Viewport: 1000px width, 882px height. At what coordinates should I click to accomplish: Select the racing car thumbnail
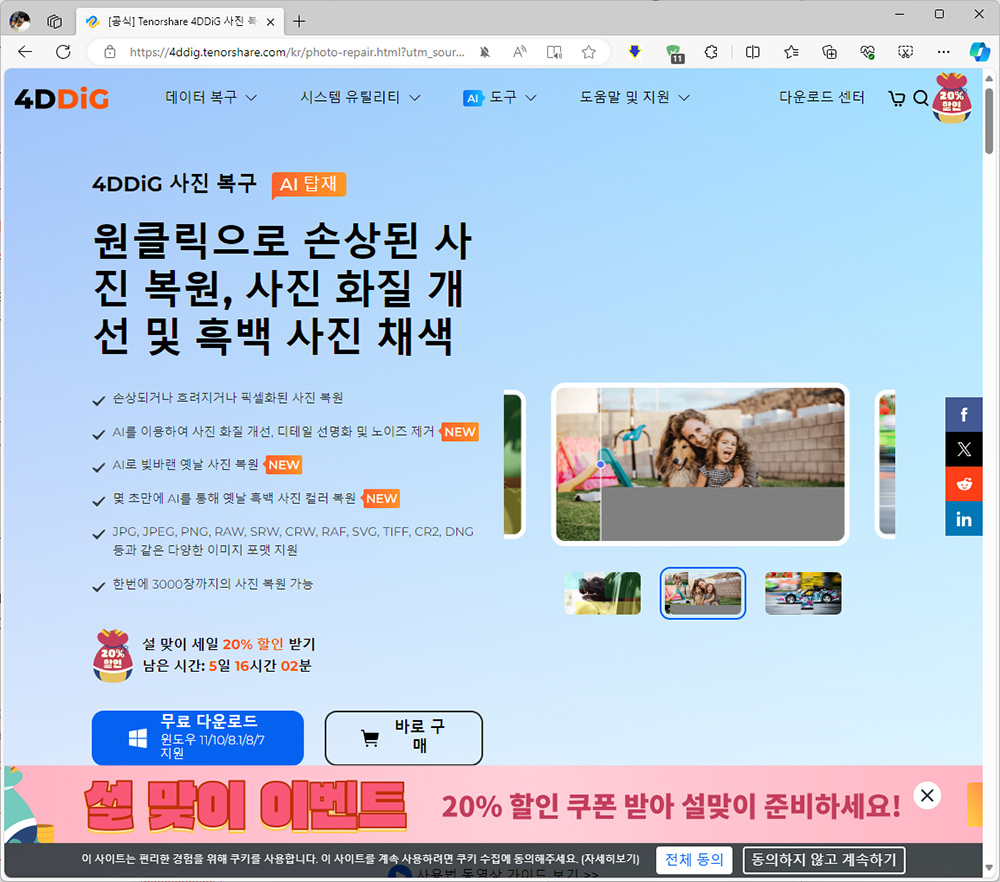point(803,593)
